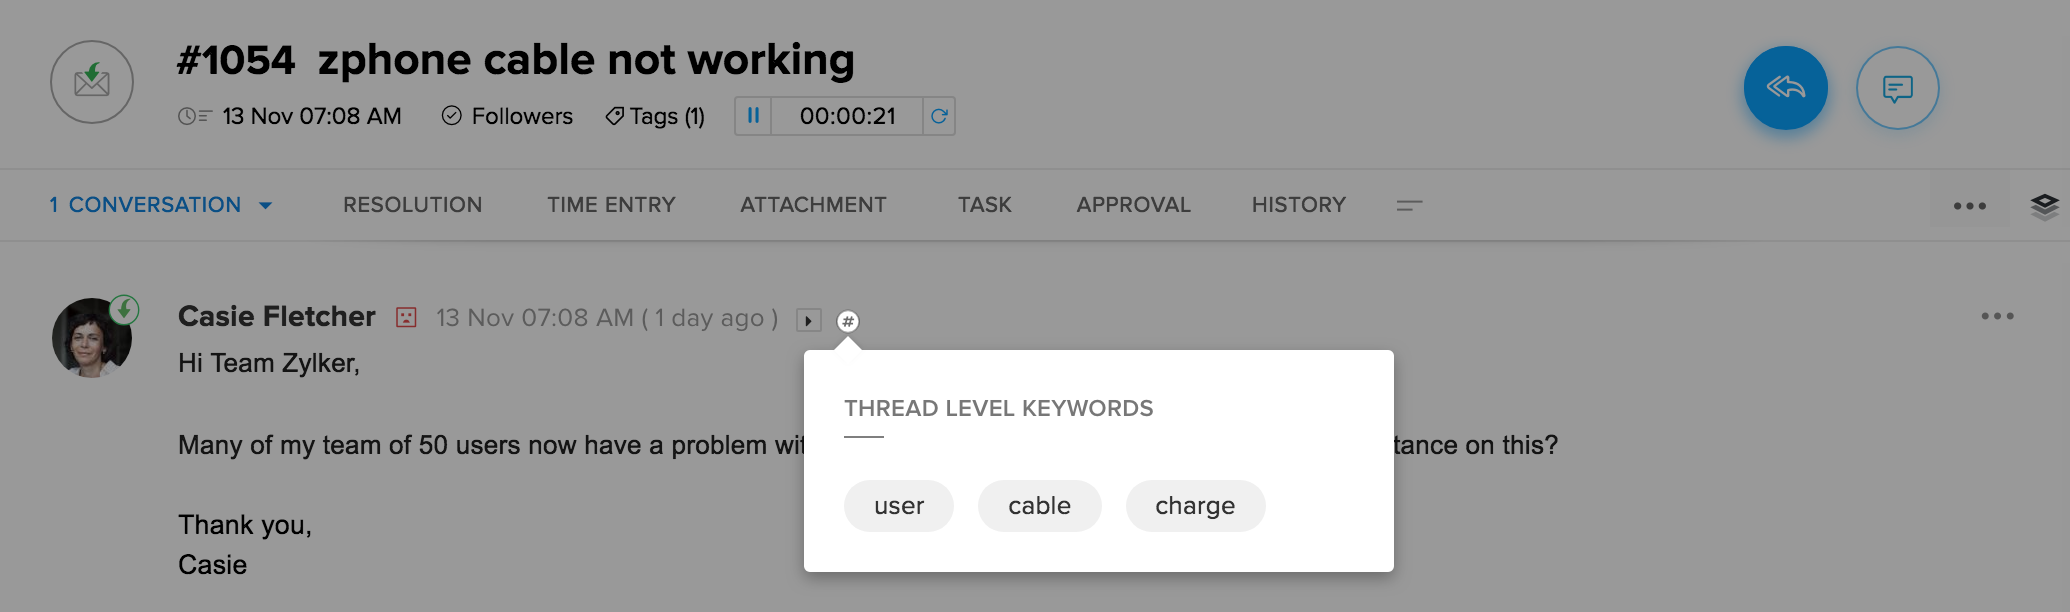Expand the thread play arrow icon
Screen dimensions: 2070x612
[808, 321]
